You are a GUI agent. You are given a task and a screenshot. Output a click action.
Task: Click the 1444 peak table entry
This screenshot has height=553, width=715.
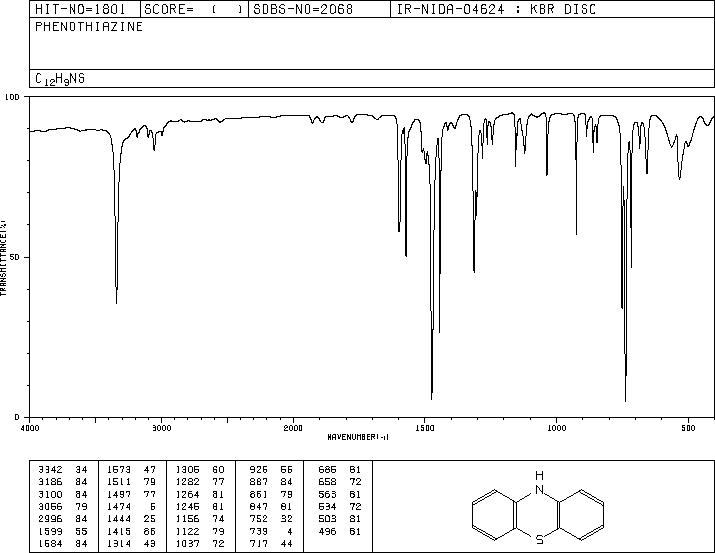pos(131,519)
